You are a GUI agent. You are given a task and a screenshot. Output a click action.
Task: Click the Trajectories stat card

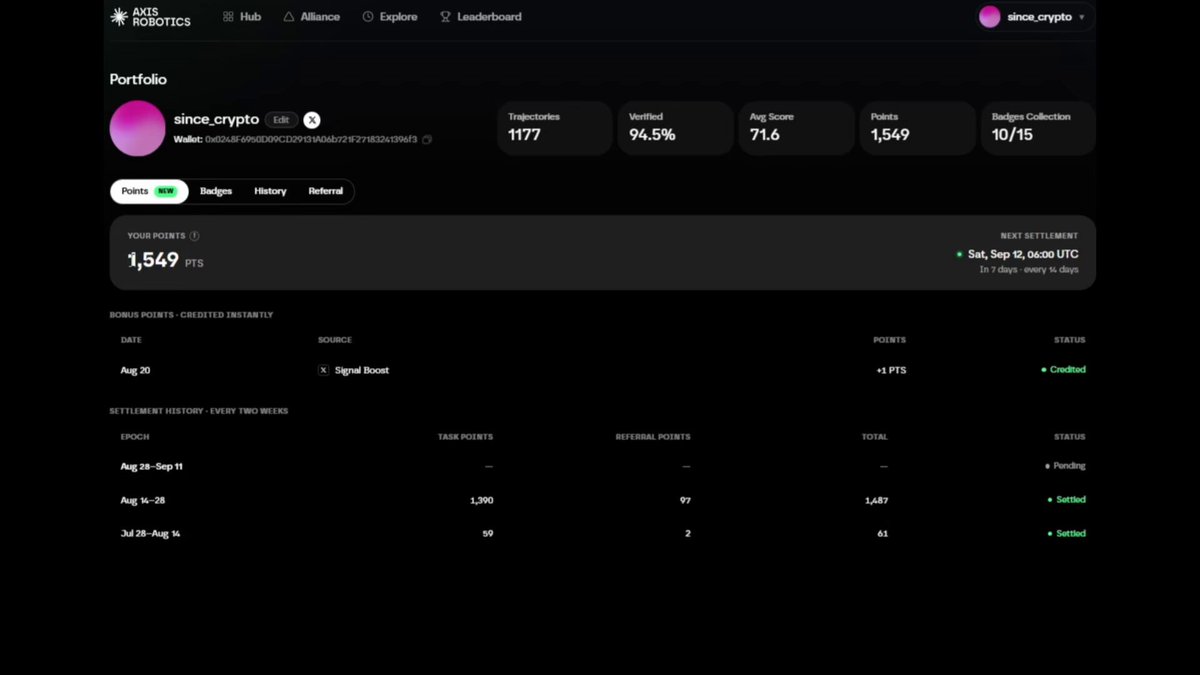pos(555,128)
